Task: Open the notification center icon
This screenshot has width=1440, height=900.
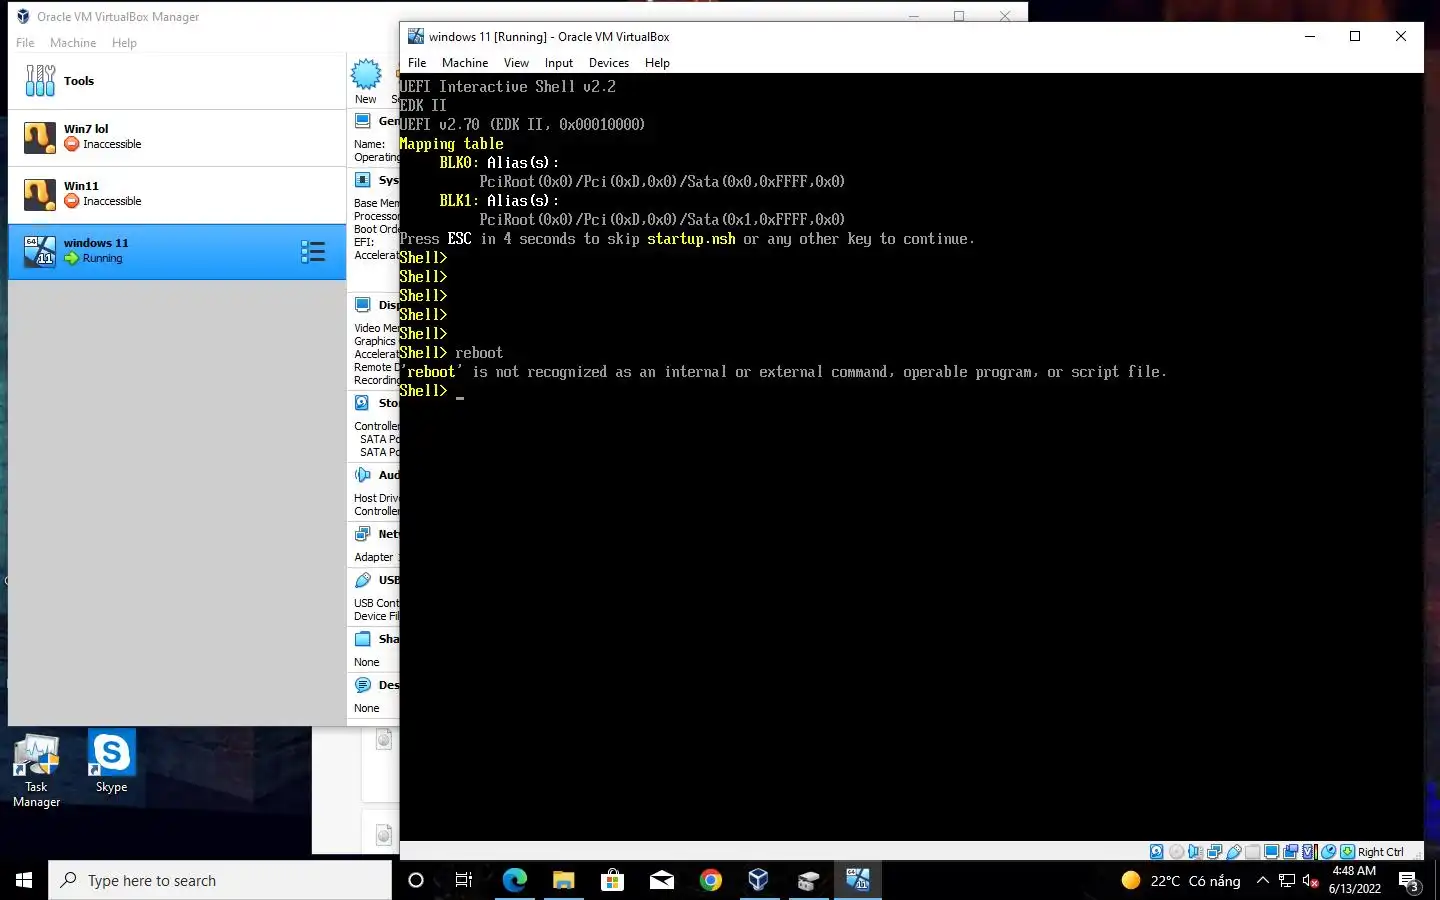Action: click(1409, 881)
